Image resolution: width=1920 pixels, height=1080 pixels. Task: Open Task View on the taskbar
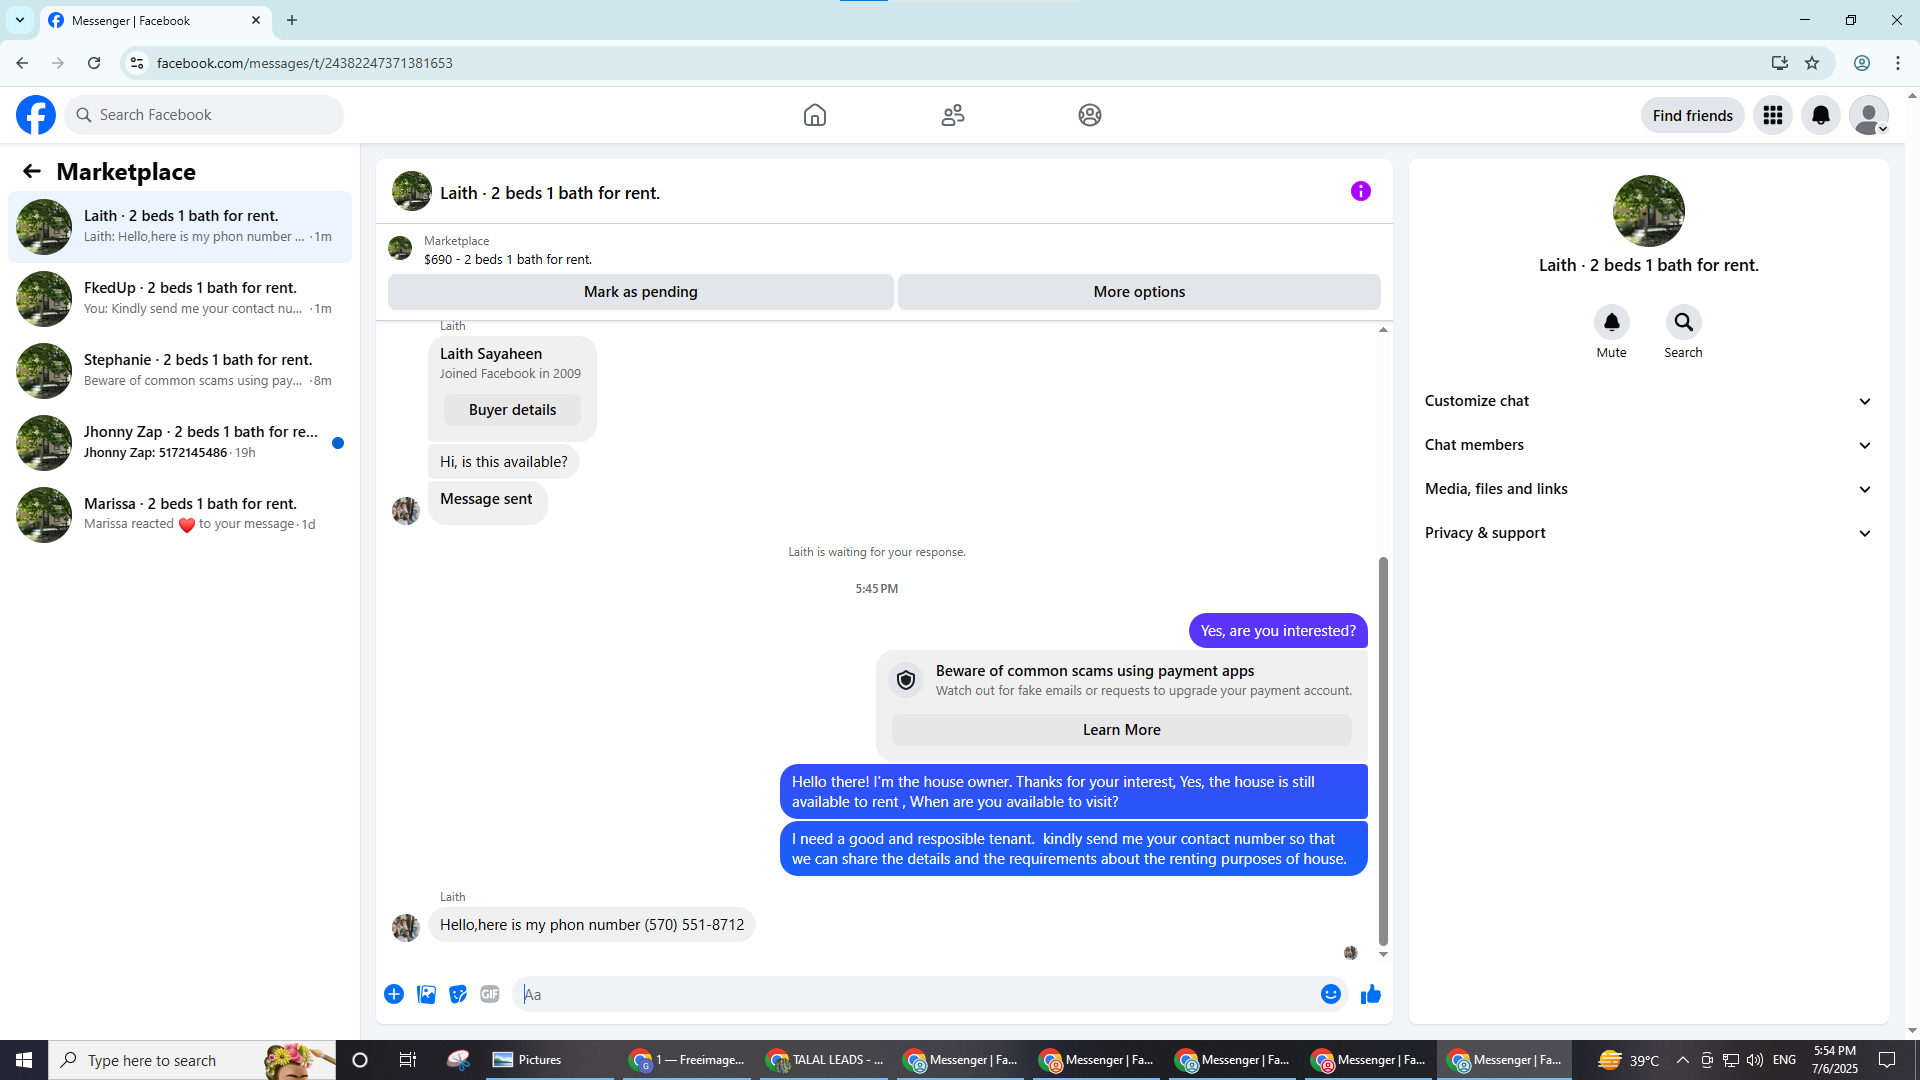[x=407, y=1060]
